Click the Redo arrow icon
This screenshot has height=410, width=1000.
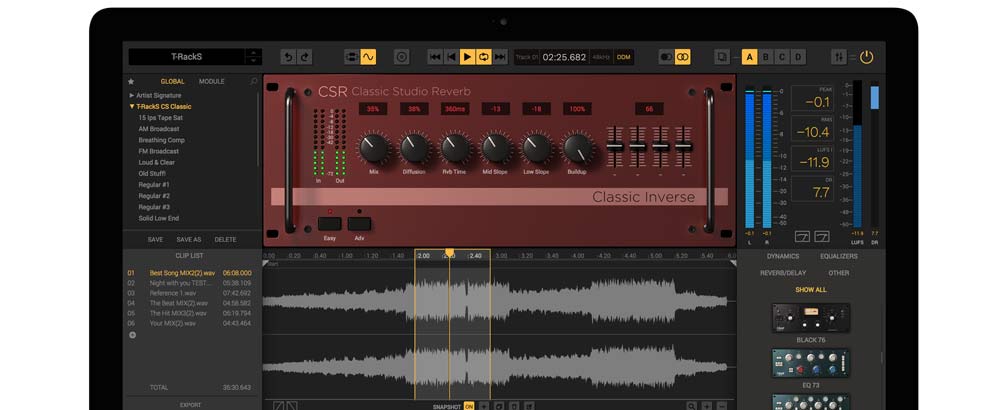click(305, 57)
